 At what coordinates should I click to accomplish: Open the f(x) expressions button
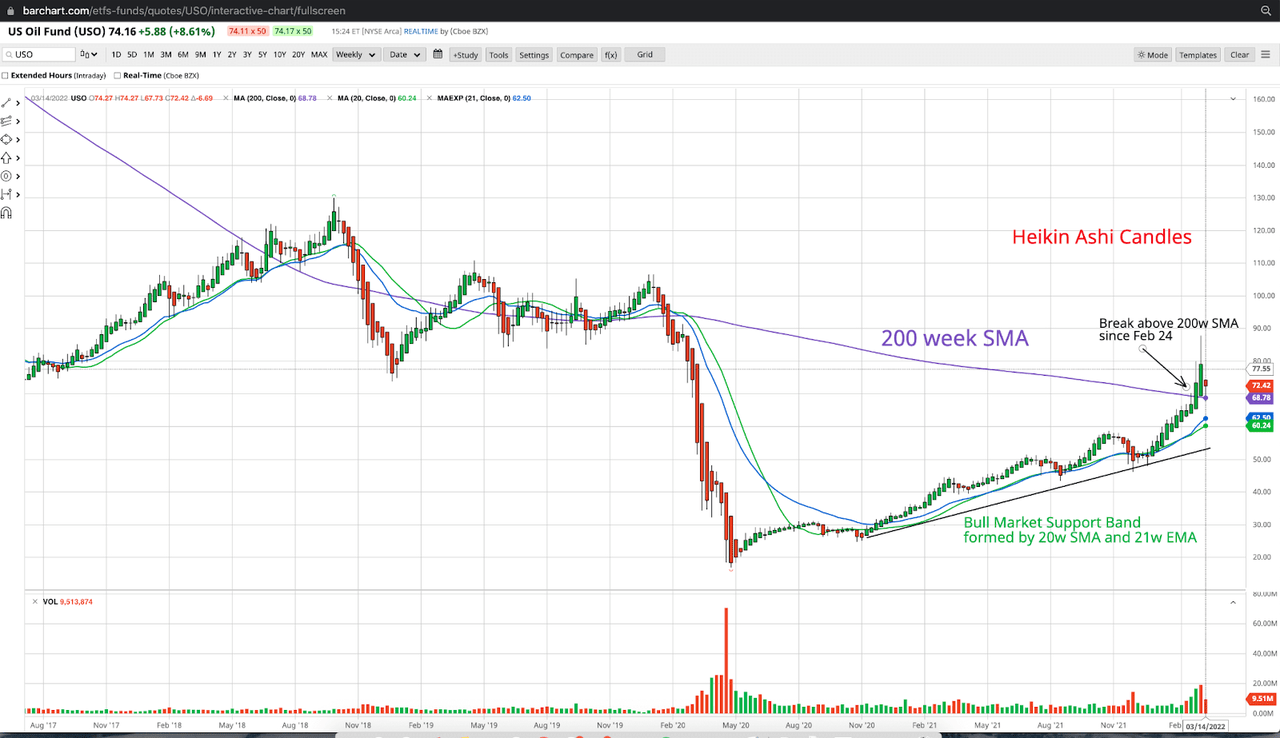[610, 55]
